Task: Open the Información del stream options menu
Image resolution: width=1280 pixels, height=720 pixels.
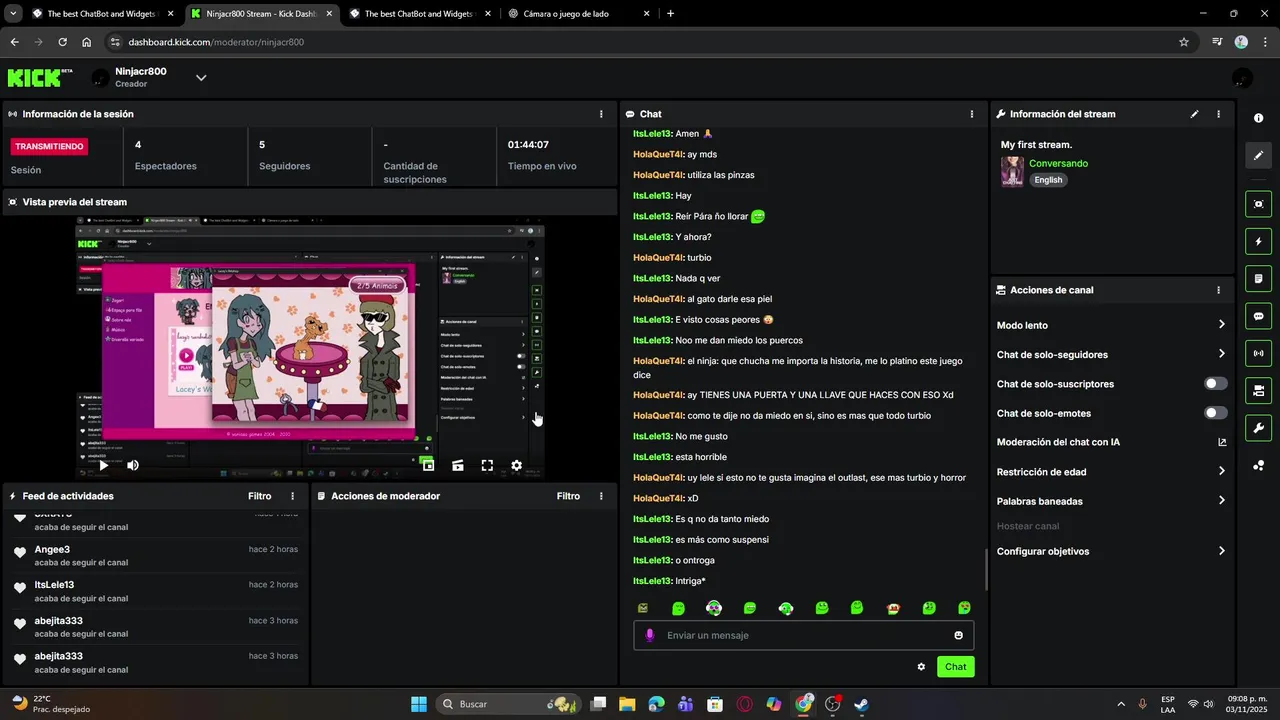Action: 1218,114
